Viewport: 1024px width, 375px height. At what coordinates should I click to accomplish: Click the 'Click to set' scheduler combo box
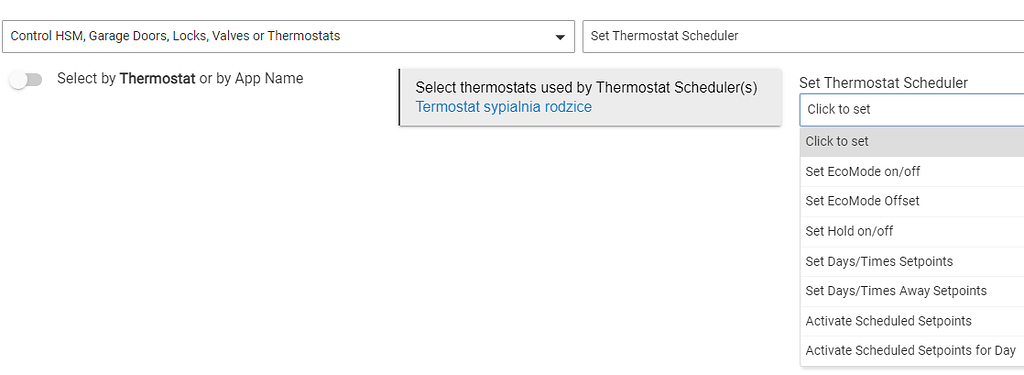912,110
